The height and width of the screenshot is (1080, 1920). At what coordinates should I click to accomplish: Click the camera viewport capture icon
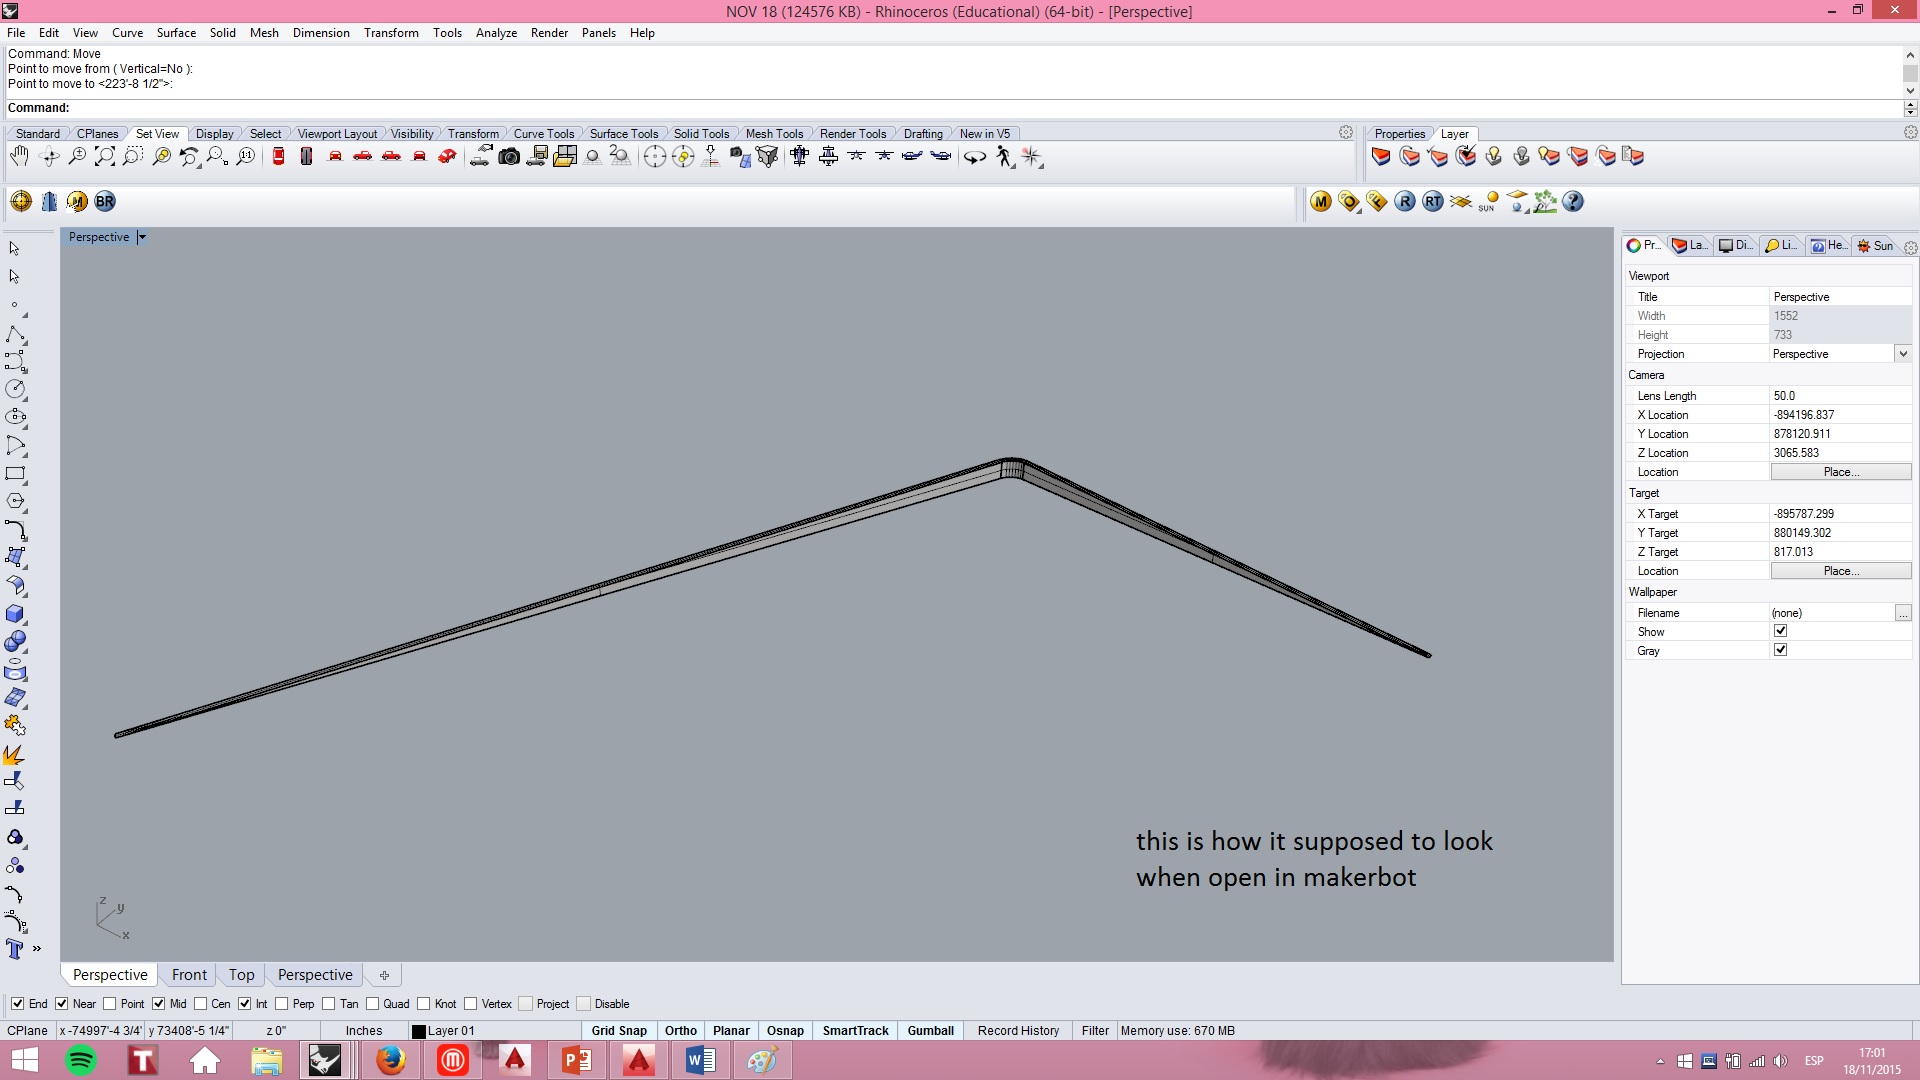[509, 157]
